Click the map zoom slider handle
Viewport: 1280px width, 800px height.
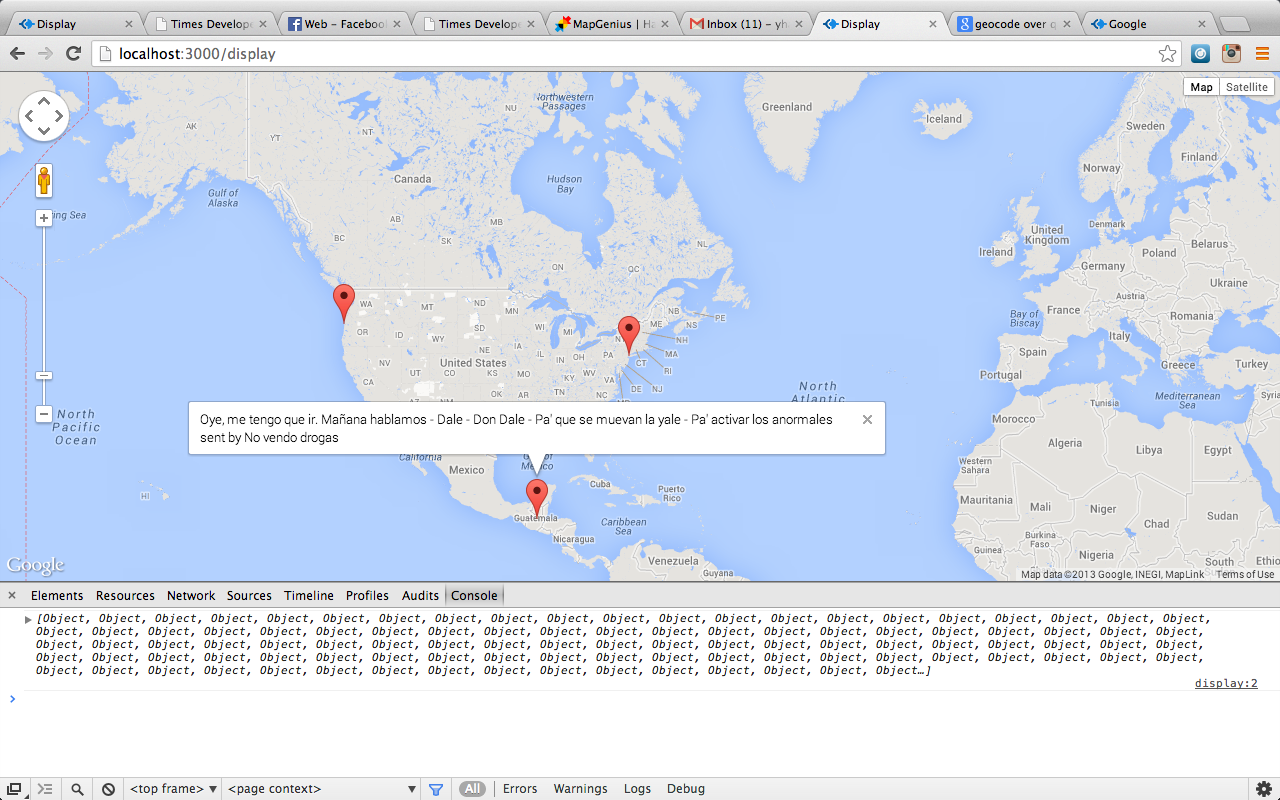(x=44, y=375)
